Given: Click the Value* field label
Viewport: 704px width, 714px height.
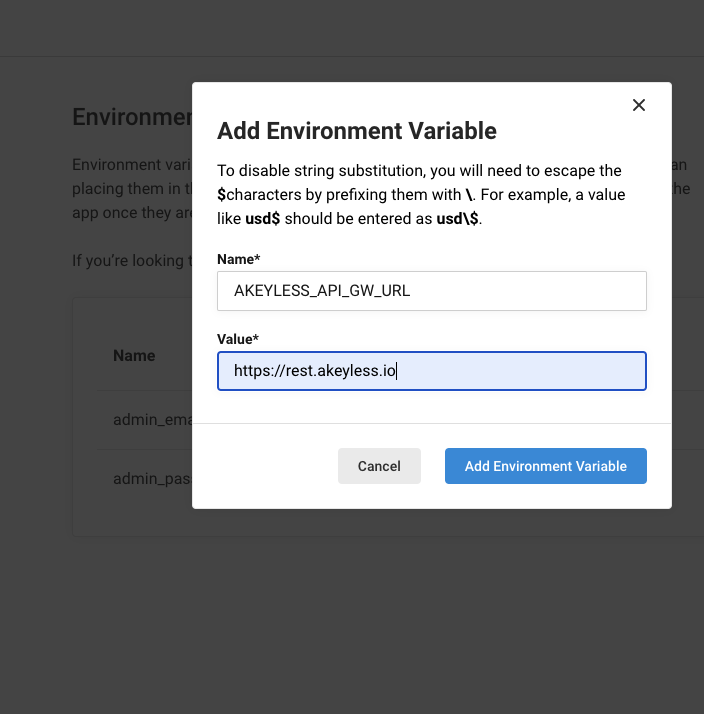Looking at the screenshot, I should pyautogui.click(x=238, y=339).
